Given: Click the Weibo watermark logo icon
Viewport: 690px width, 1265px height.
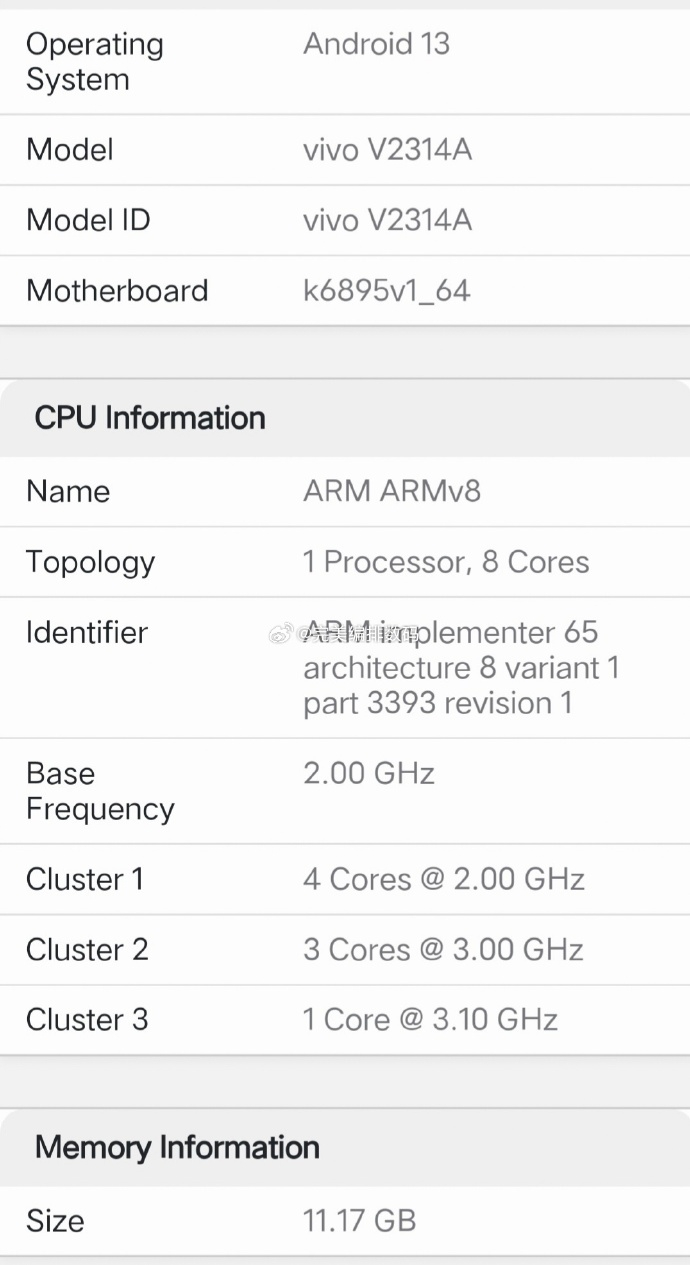Looking at the screenshot, I should (281, 633).
